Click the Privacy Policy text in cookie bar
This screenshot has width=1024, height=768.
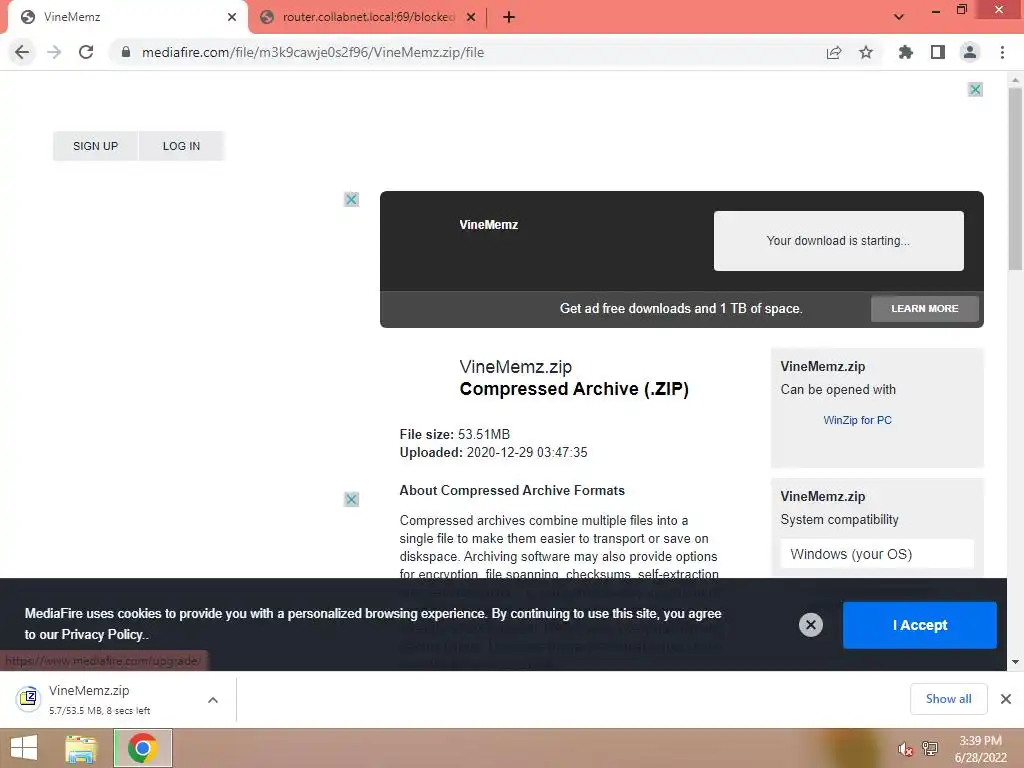[x=102, y=634]
